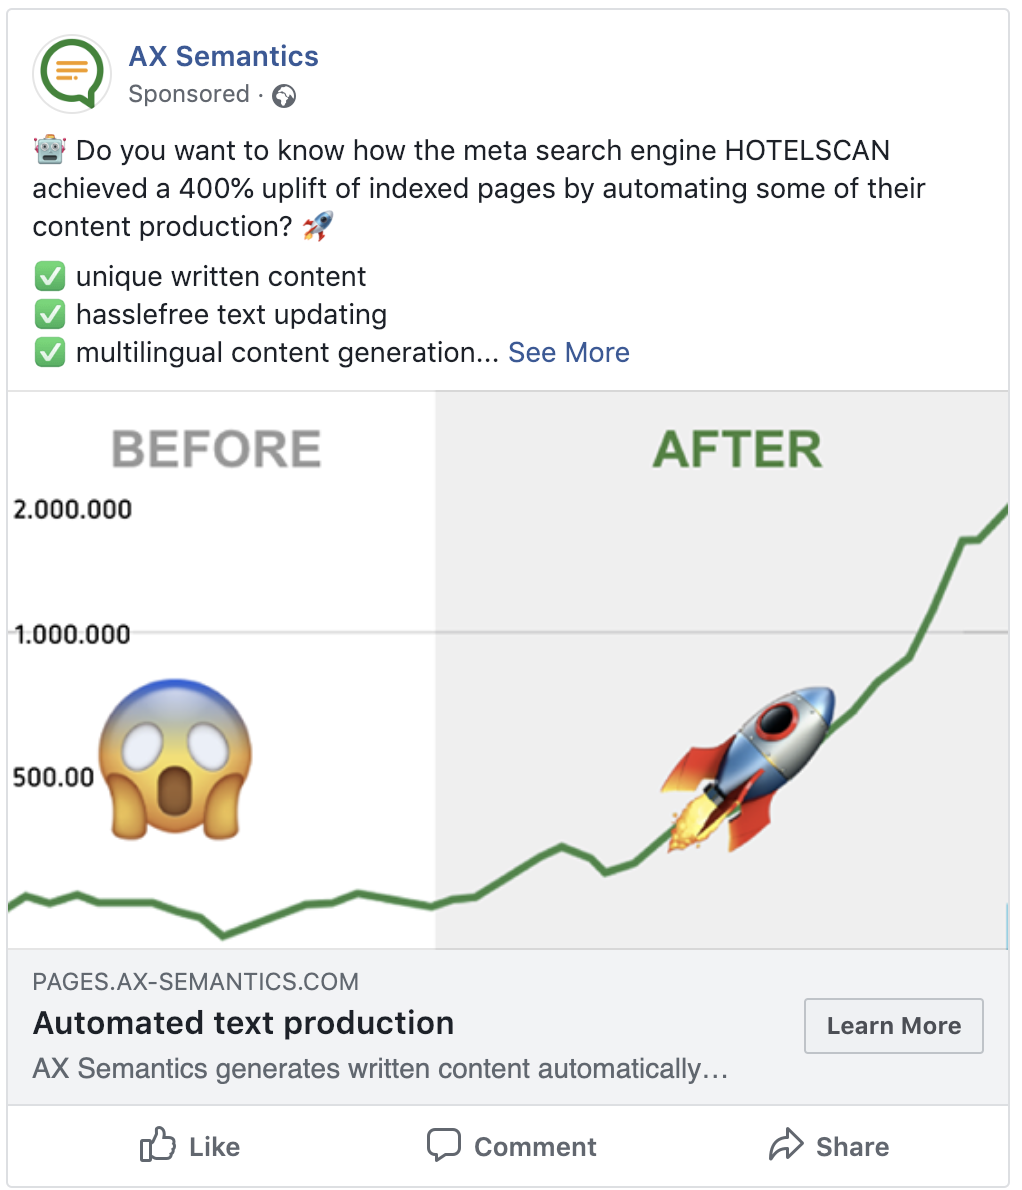Click the checkmark beside hasslefree text updating

pyautogui.click(x=50, y=314)
